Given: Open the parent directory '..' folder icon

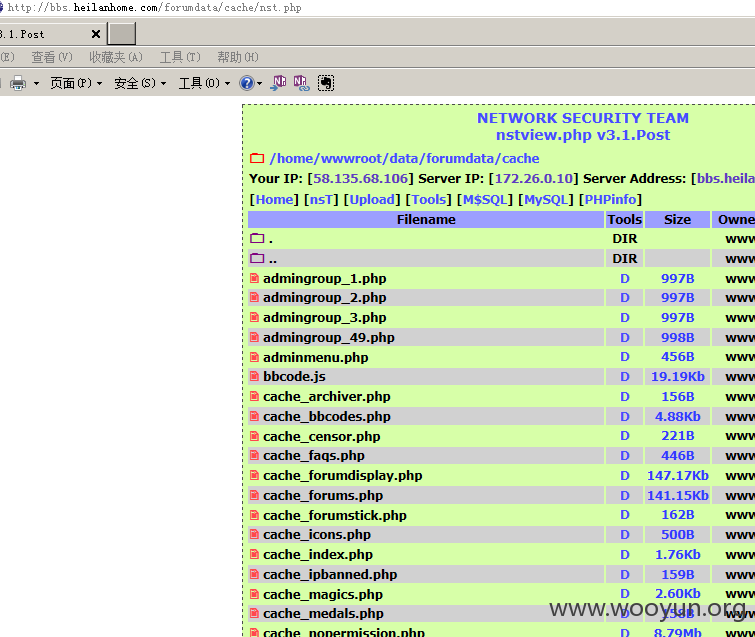Looking at the screenshot, I should click(257, 258).
